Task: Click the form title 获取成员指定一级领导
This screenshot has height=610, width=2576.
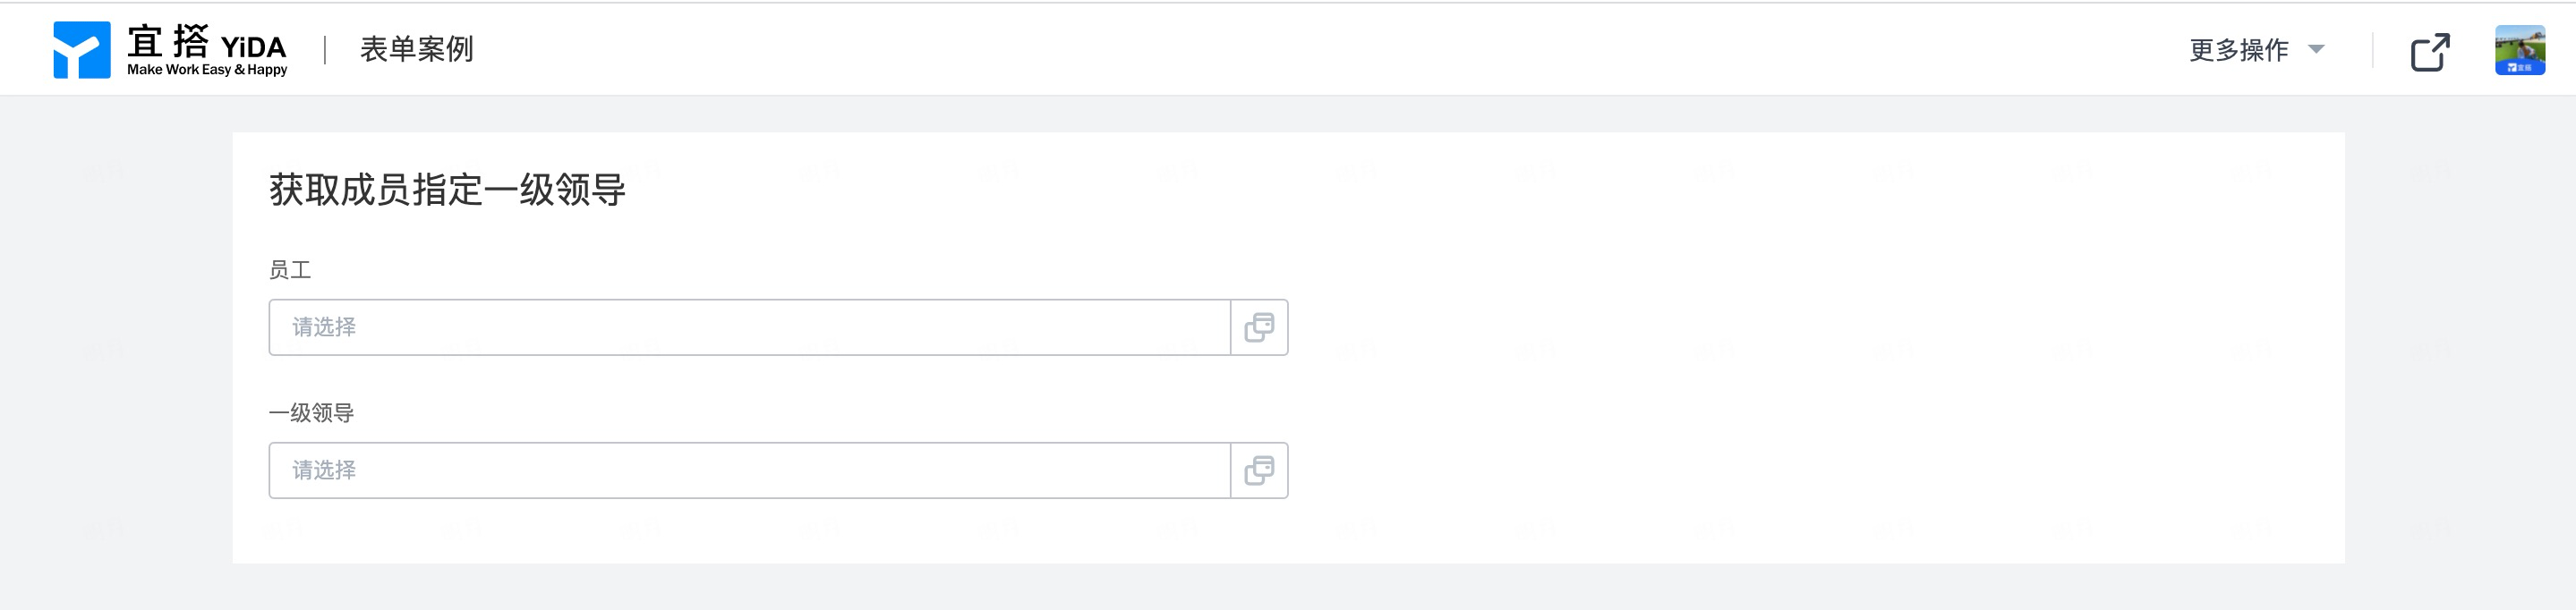Action: [447, 189]
